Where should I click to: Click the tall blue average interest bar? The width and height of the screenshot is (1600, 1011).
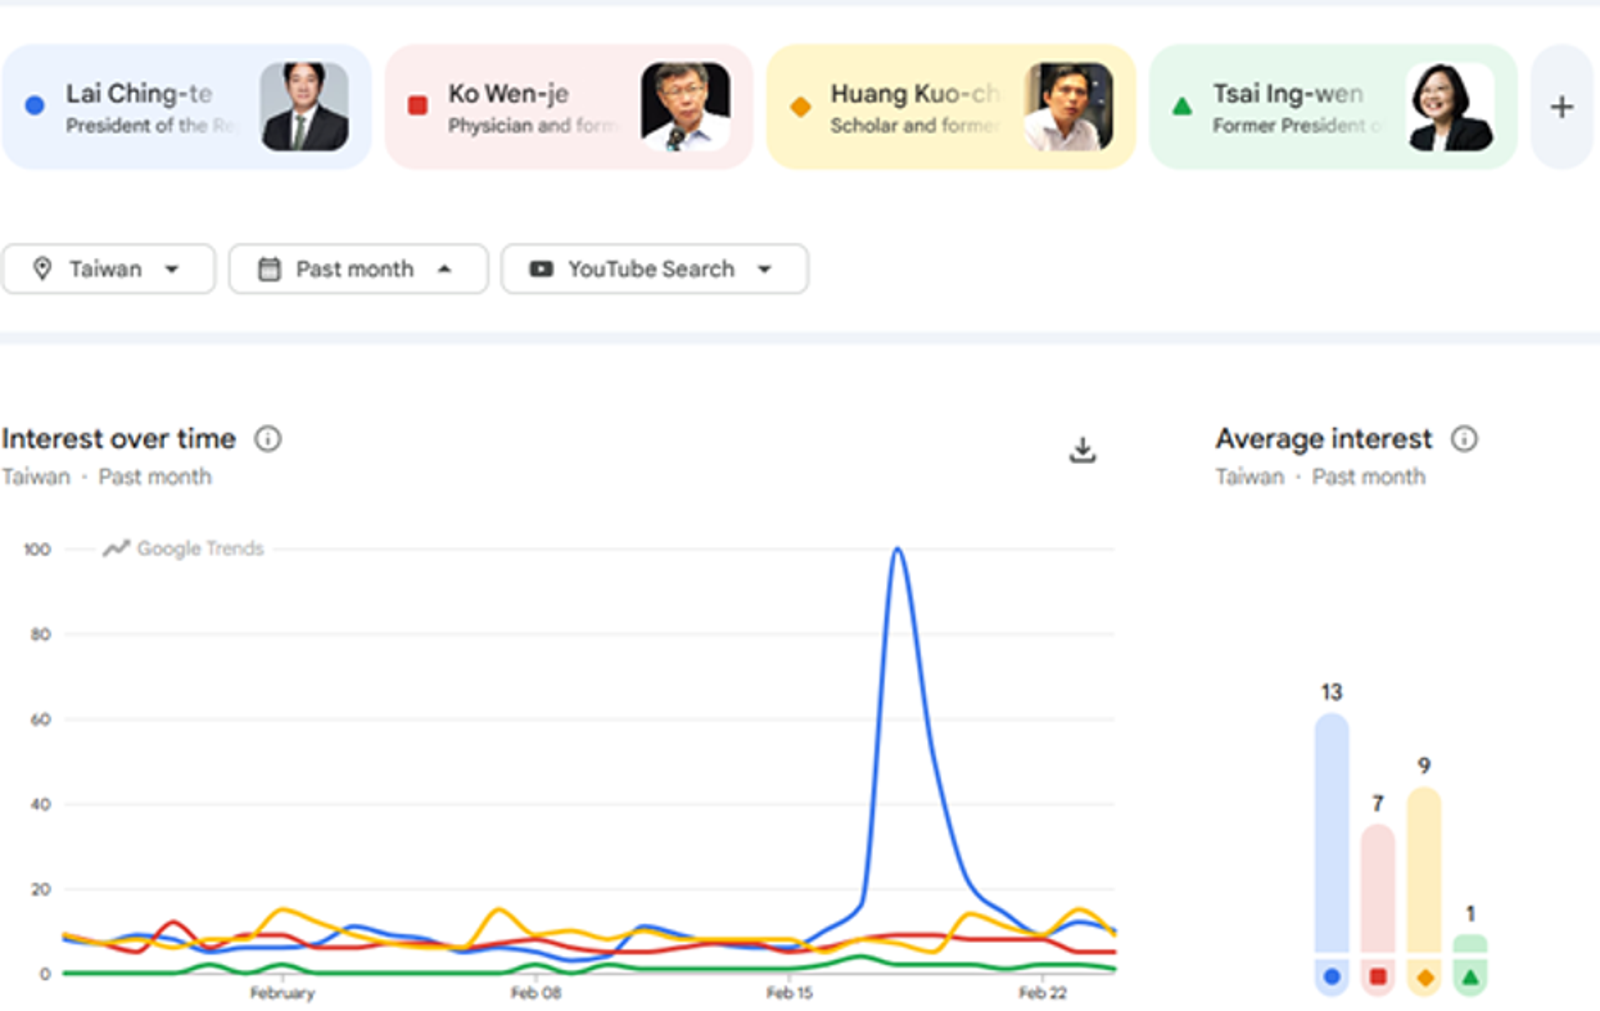pos(1331,832)
